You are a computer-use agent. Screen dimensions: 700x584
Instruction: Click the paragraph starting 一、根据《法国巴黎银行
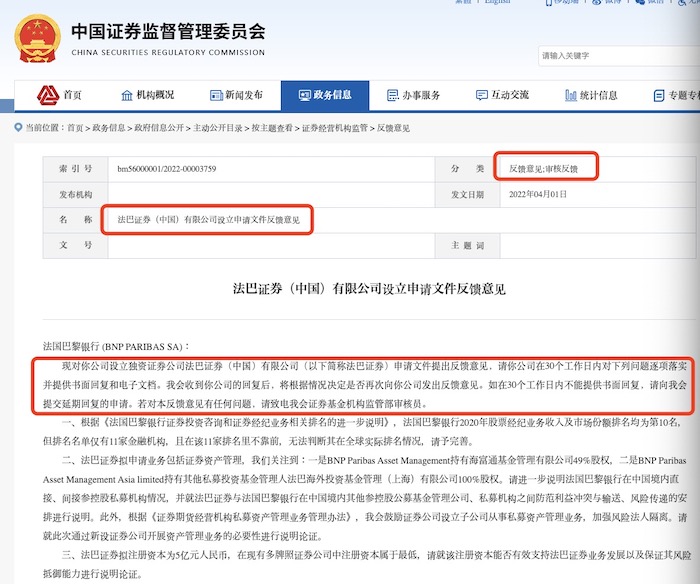coord(362,432)
